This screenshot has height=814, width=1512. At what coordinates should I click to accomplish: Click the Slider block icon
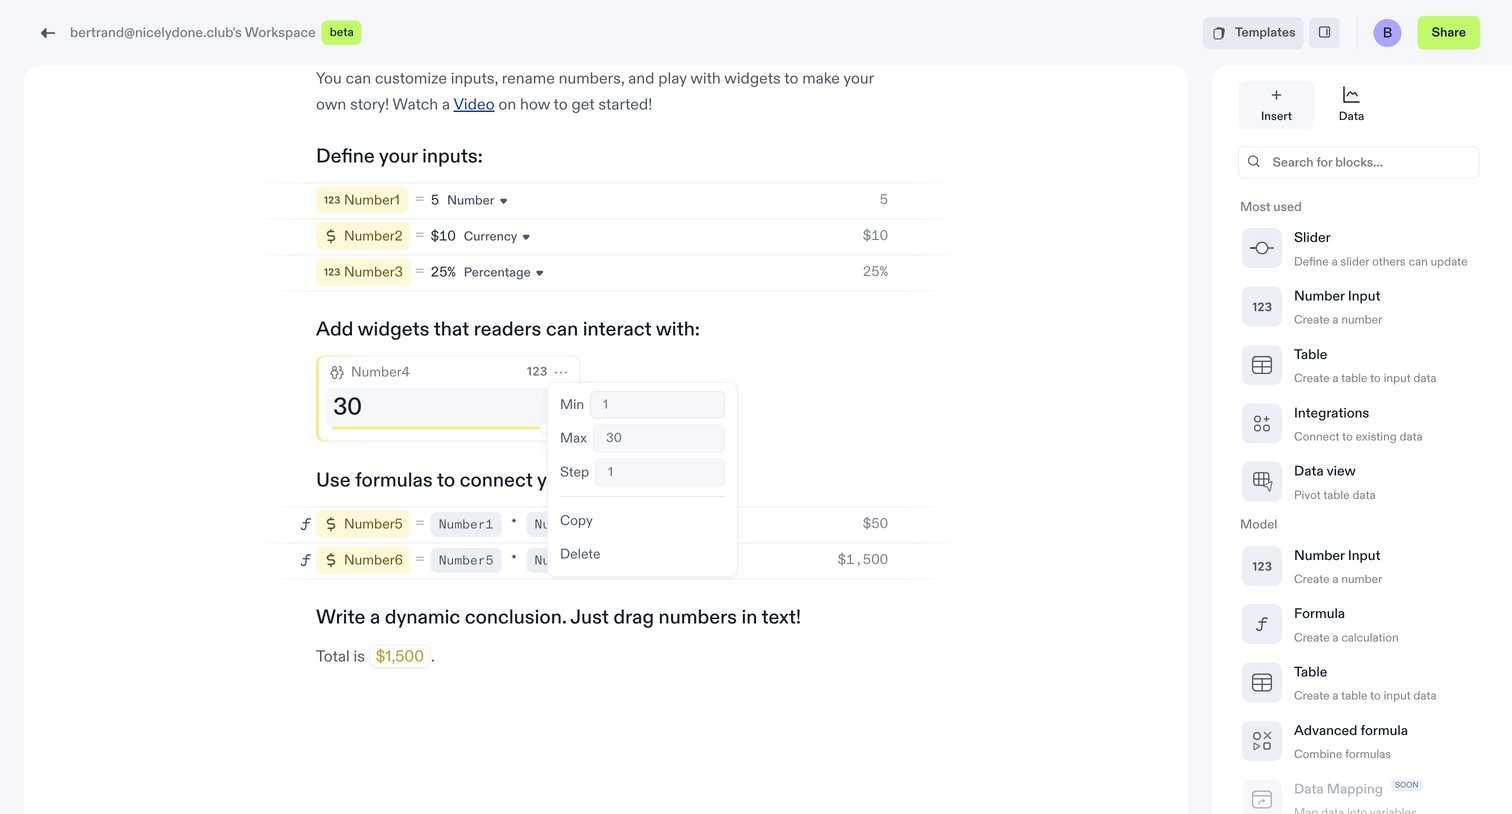coord(1262,248)
